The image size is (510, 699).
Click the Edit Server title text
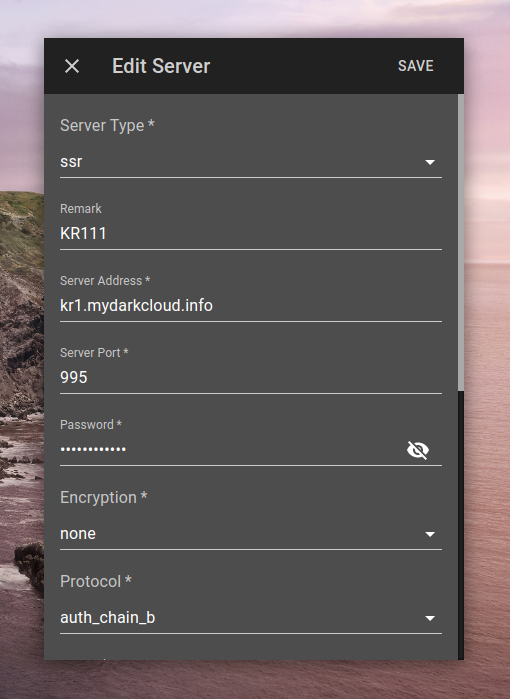161,66
